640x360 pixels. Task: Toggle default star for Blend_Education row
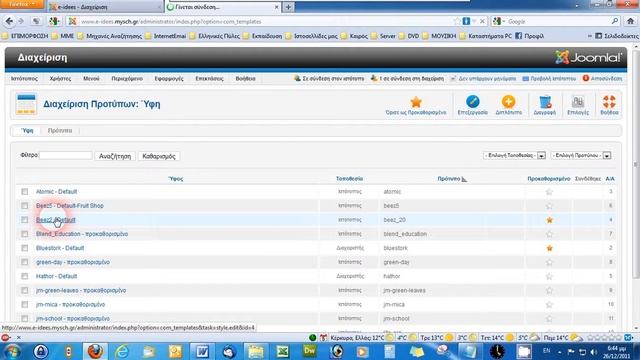pyautogui.click(x=549, y=234)
